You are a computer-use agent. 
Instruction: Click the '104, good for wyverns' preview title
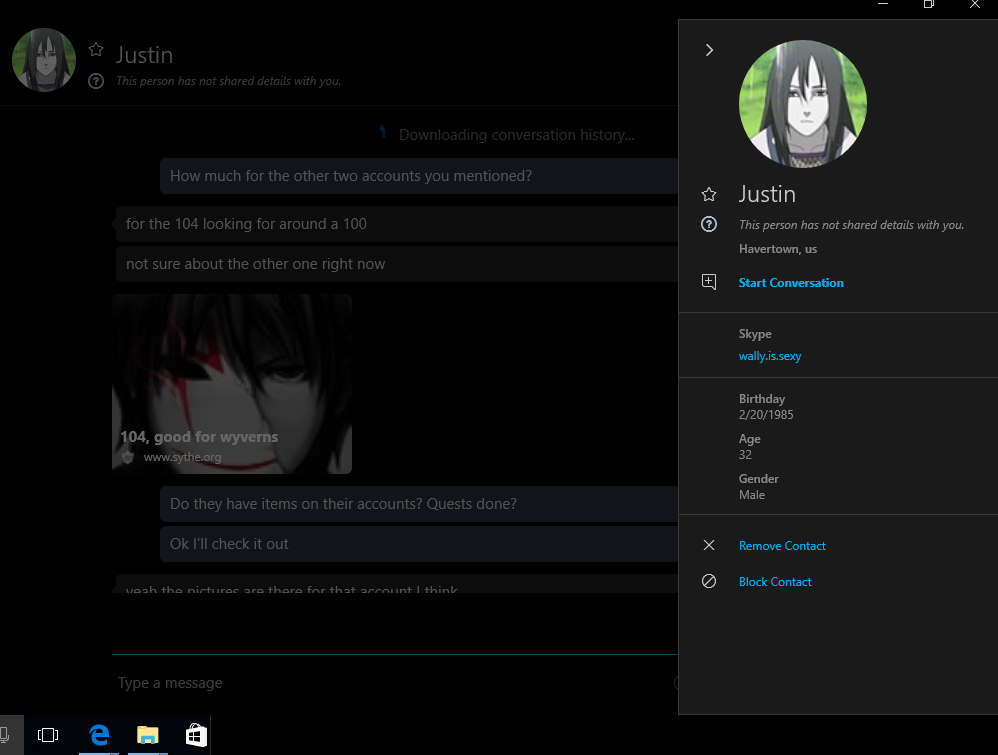tap(199, 437)
